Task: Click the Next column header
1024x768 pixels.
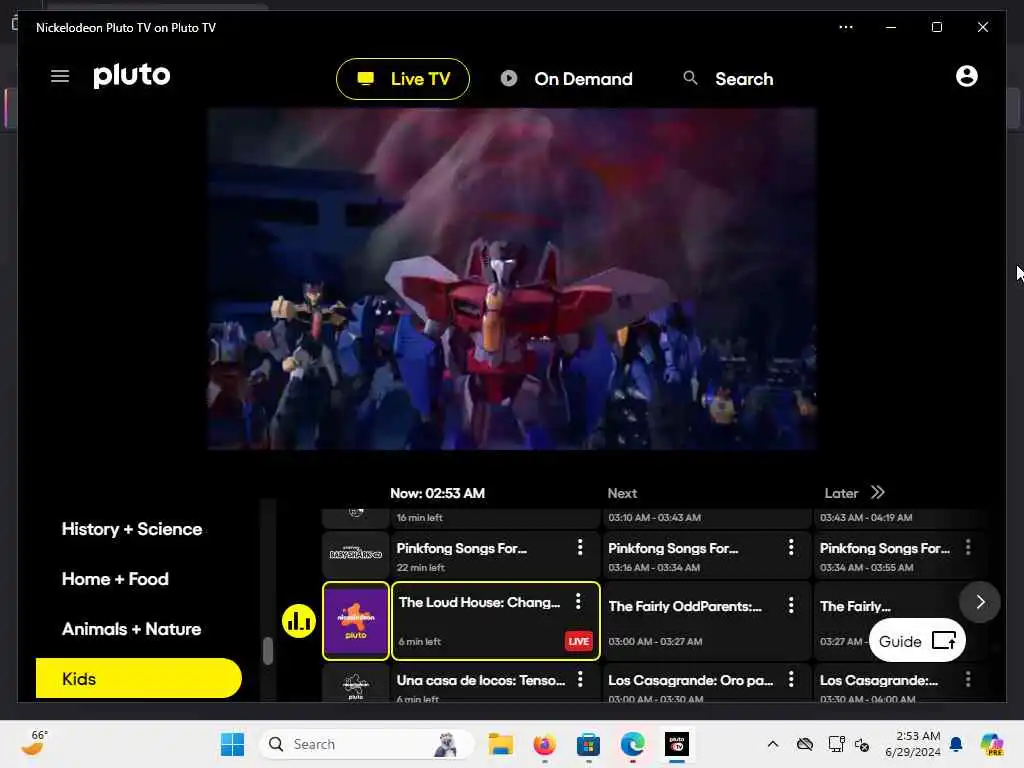Action: pos(622,493)
